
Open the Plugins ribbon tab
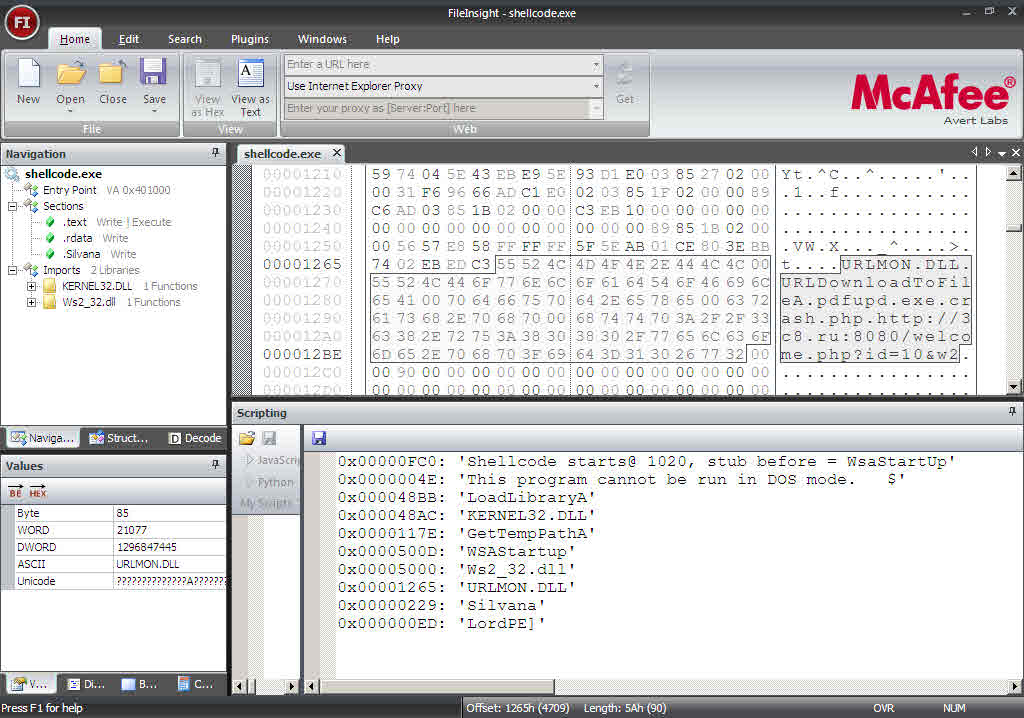(x=249, y=39)
